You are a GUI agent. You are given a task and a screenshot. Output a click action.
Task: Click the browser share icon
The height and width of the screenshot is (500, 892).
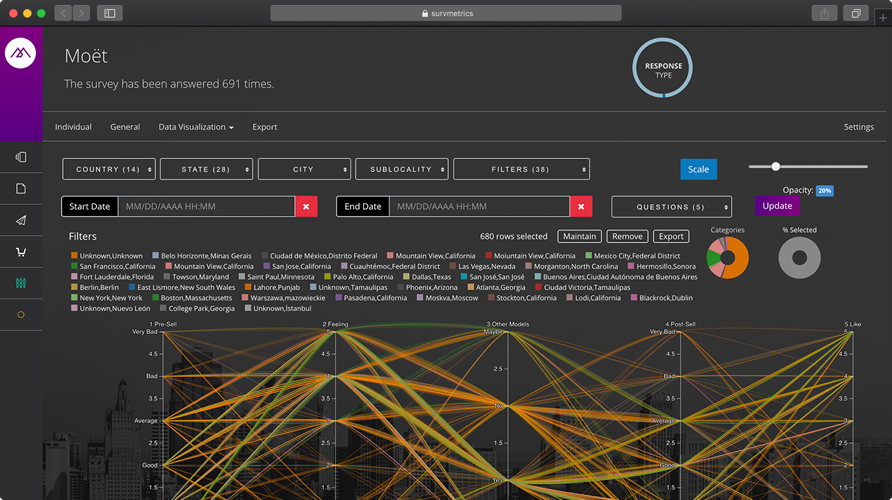824,13
